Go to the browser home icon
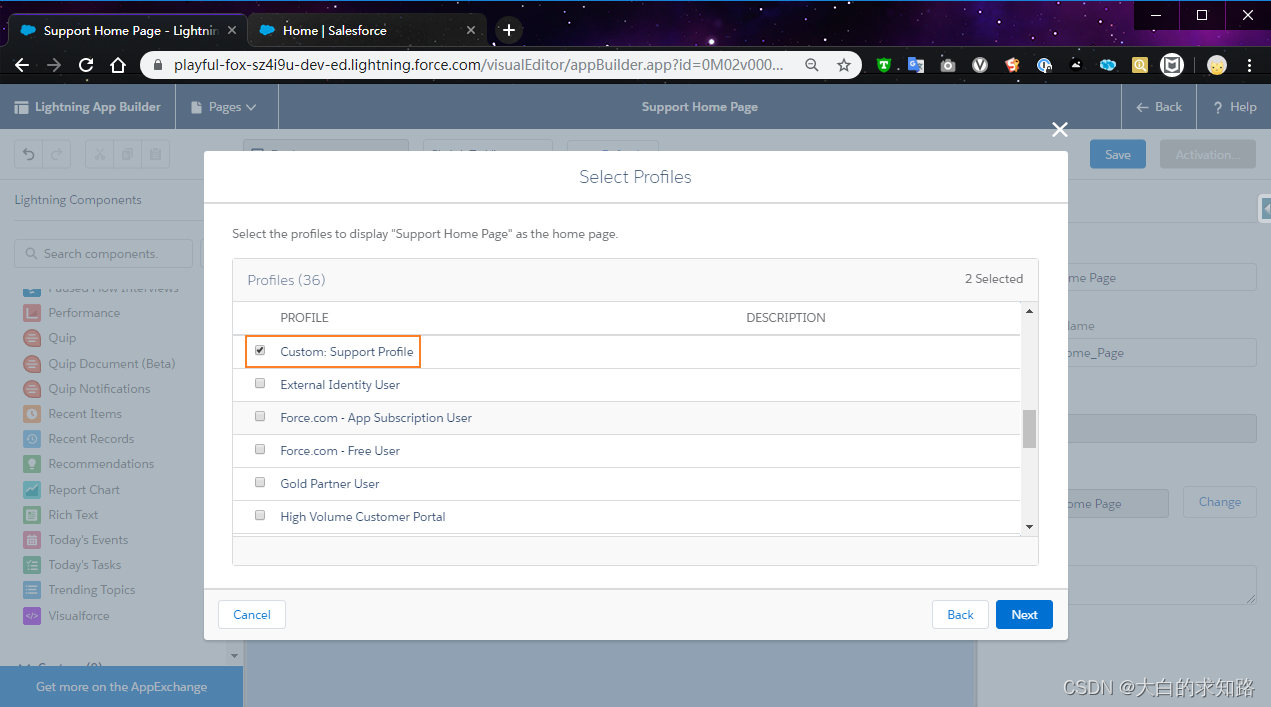Image resolution: width=1271 pixels, height=707 pixels. click(118, 65)
